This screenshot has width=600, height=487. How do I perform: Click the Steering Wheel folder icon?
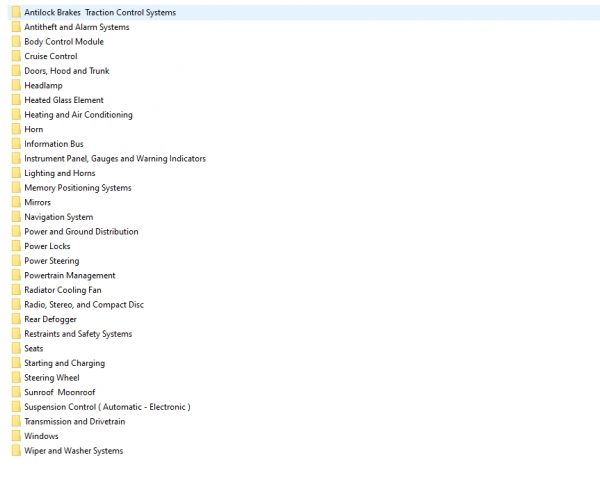16,378
